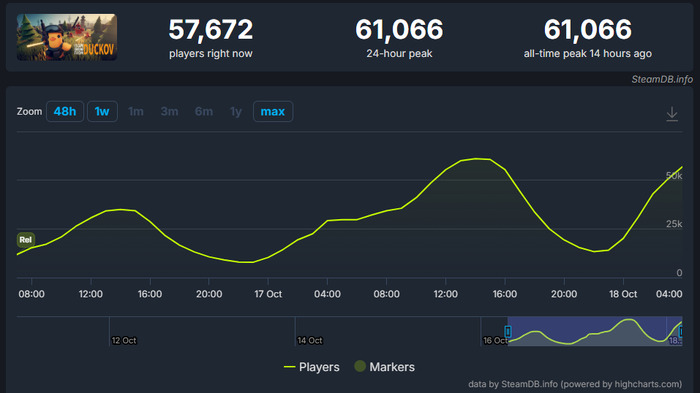
Task: Toggle the Players series in legend
Action: pos(312,367)
